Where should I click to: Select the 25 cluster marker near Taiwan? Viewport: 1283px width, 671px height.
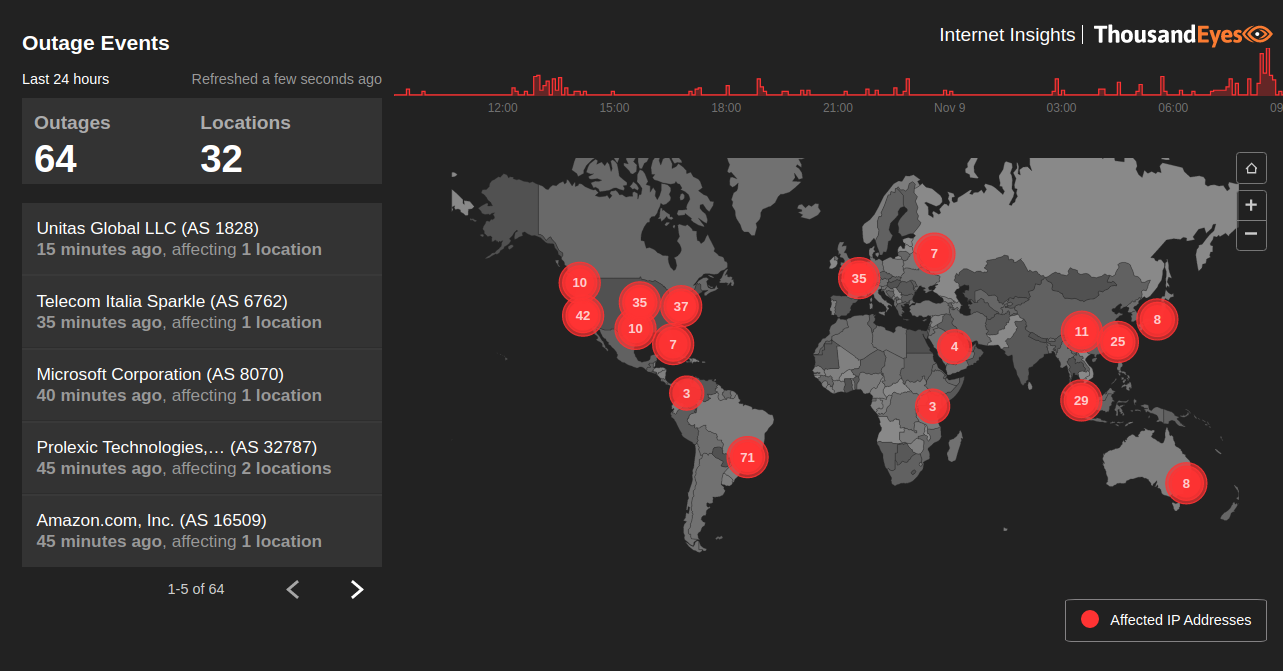1118,342
